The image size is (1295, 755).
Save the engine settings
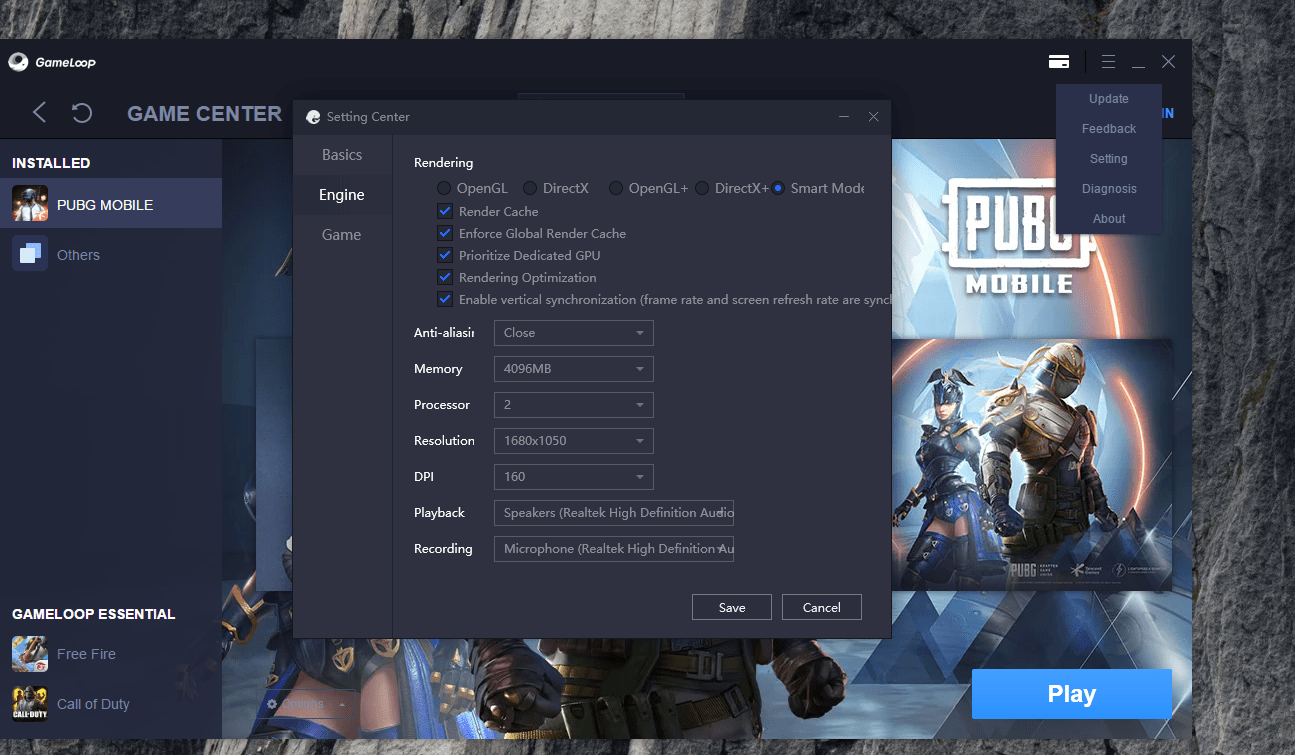pyautogui.click(x=732, y=607)
